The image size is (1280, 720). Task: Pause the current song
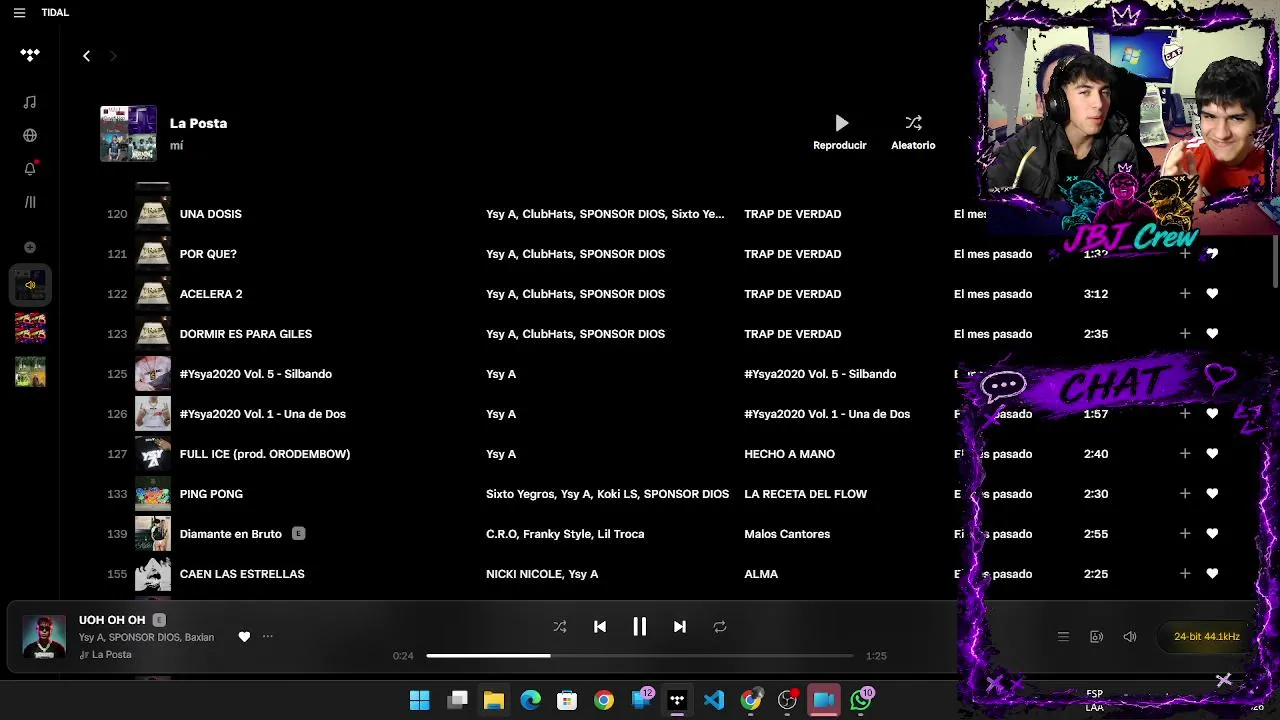[640, 627]
